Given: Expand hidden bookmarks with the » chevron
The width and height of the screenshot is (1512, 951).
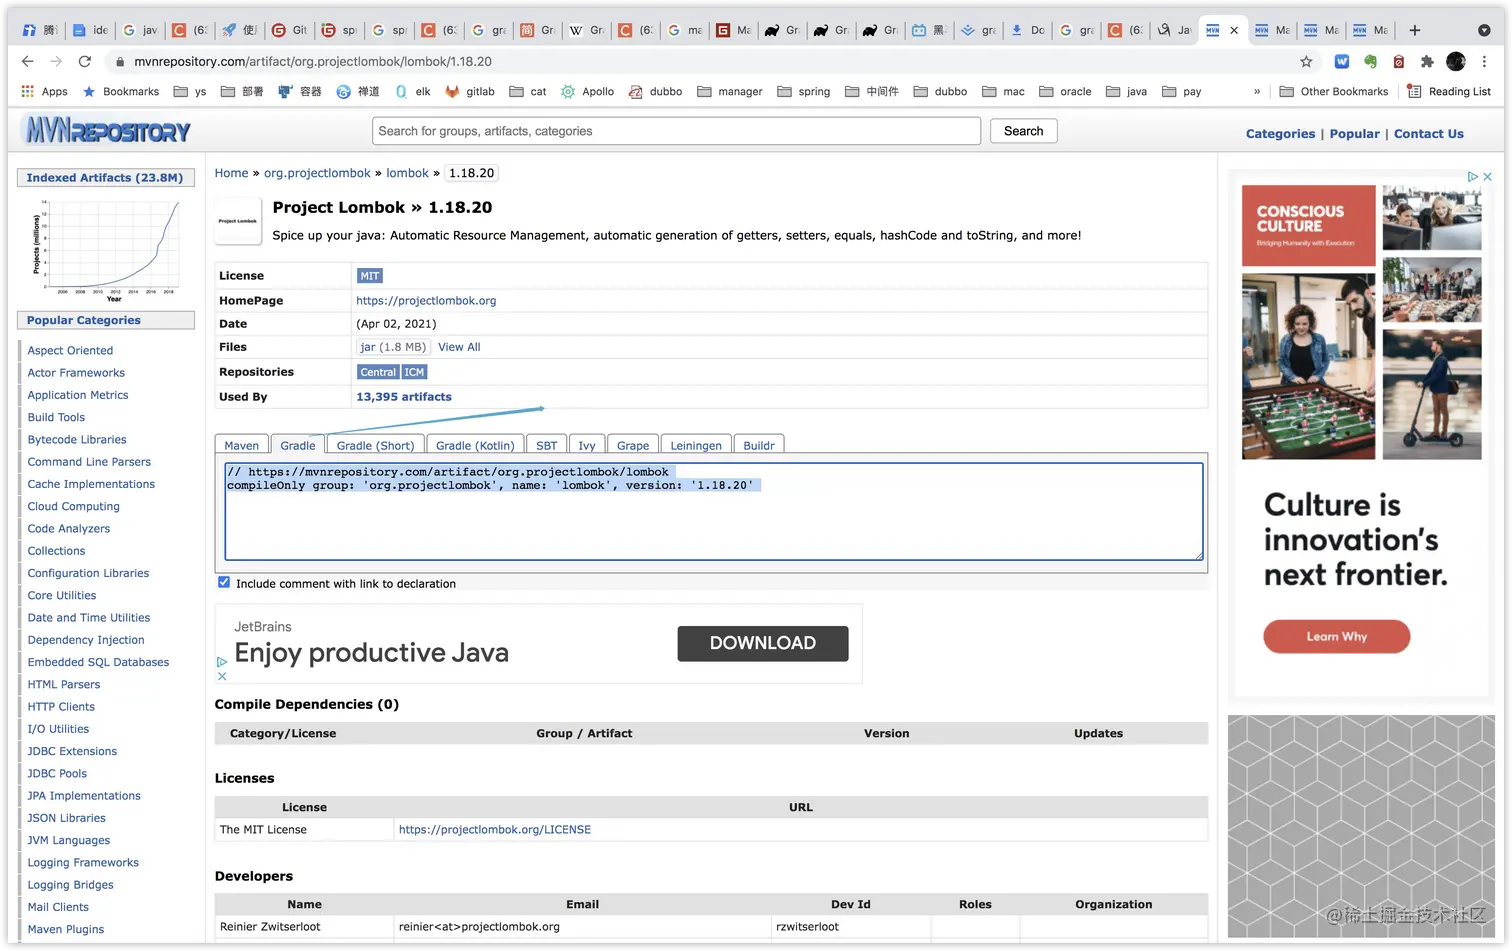Looking at the screenshot, I should [x=1257, y=91].
